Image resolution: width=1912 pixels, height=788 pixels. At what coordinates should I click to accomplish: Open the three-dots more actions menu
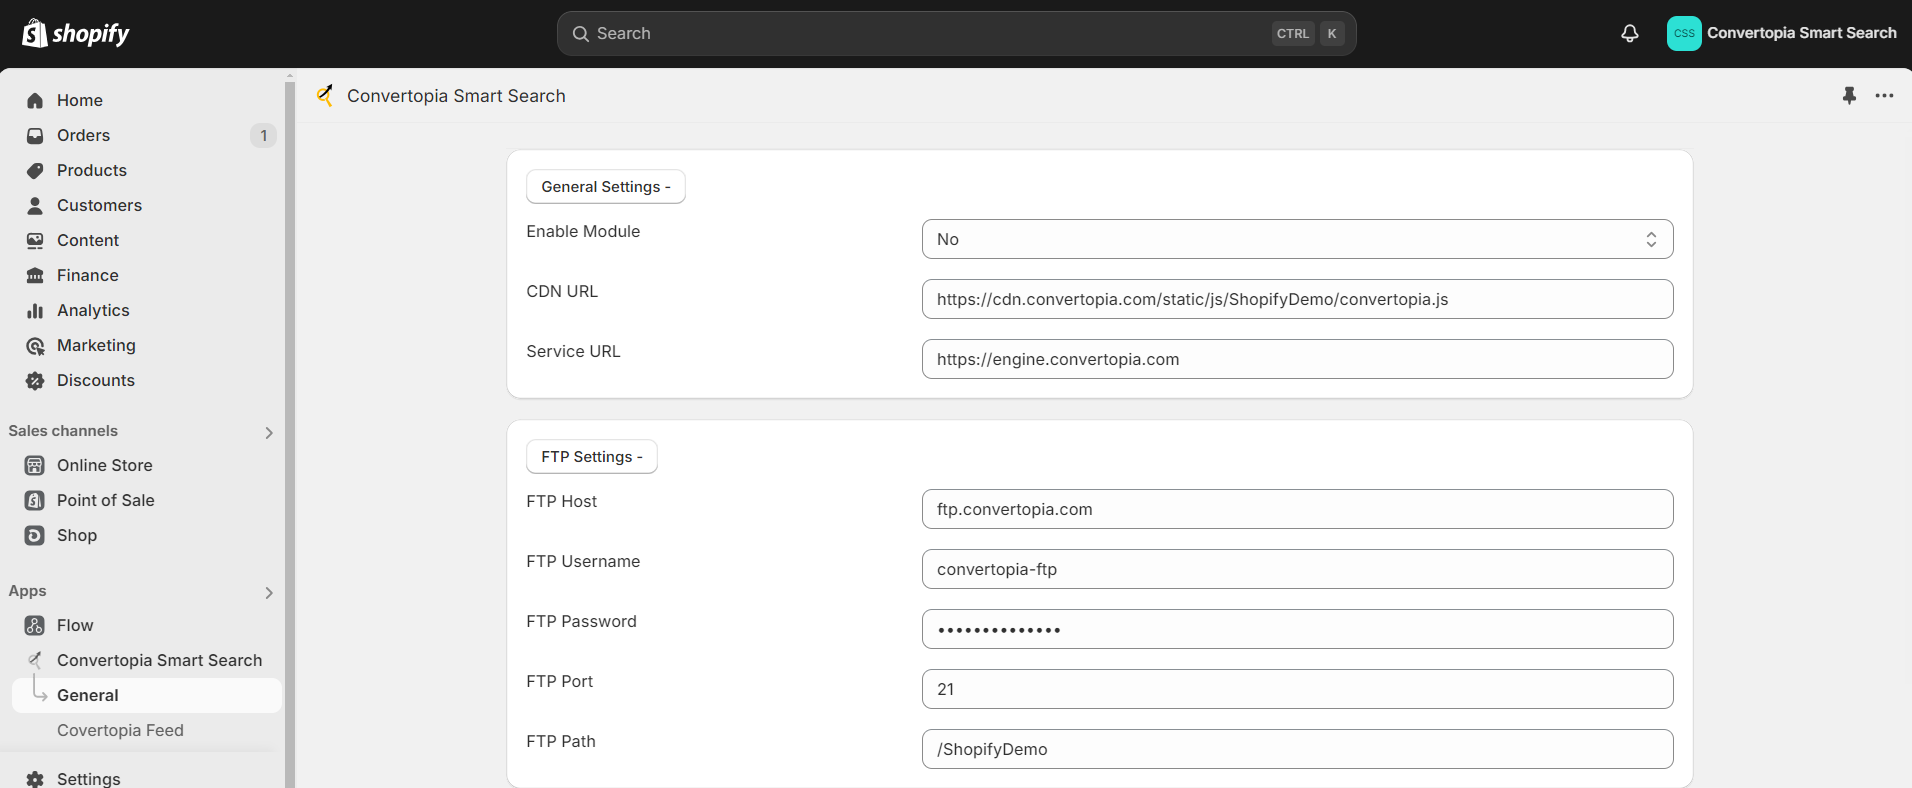(1885, 96)
